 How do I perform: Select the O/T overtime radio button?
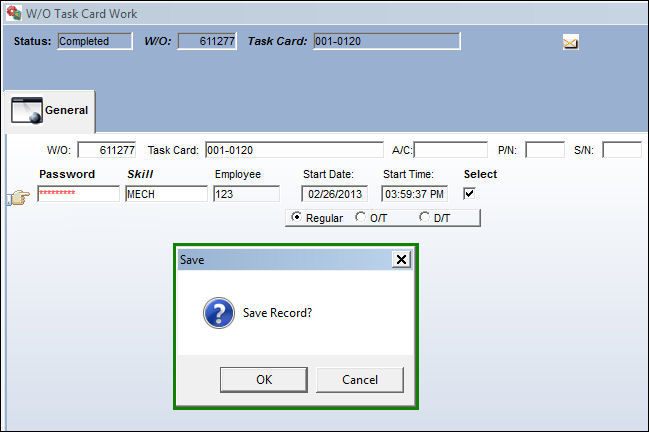(361, 217)
